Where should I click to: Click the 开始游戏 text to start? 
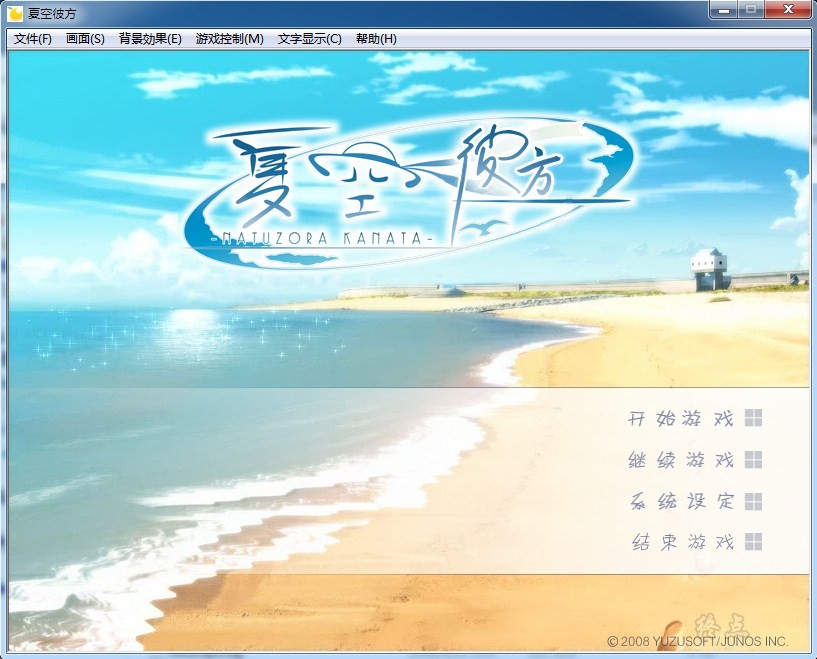680,419
